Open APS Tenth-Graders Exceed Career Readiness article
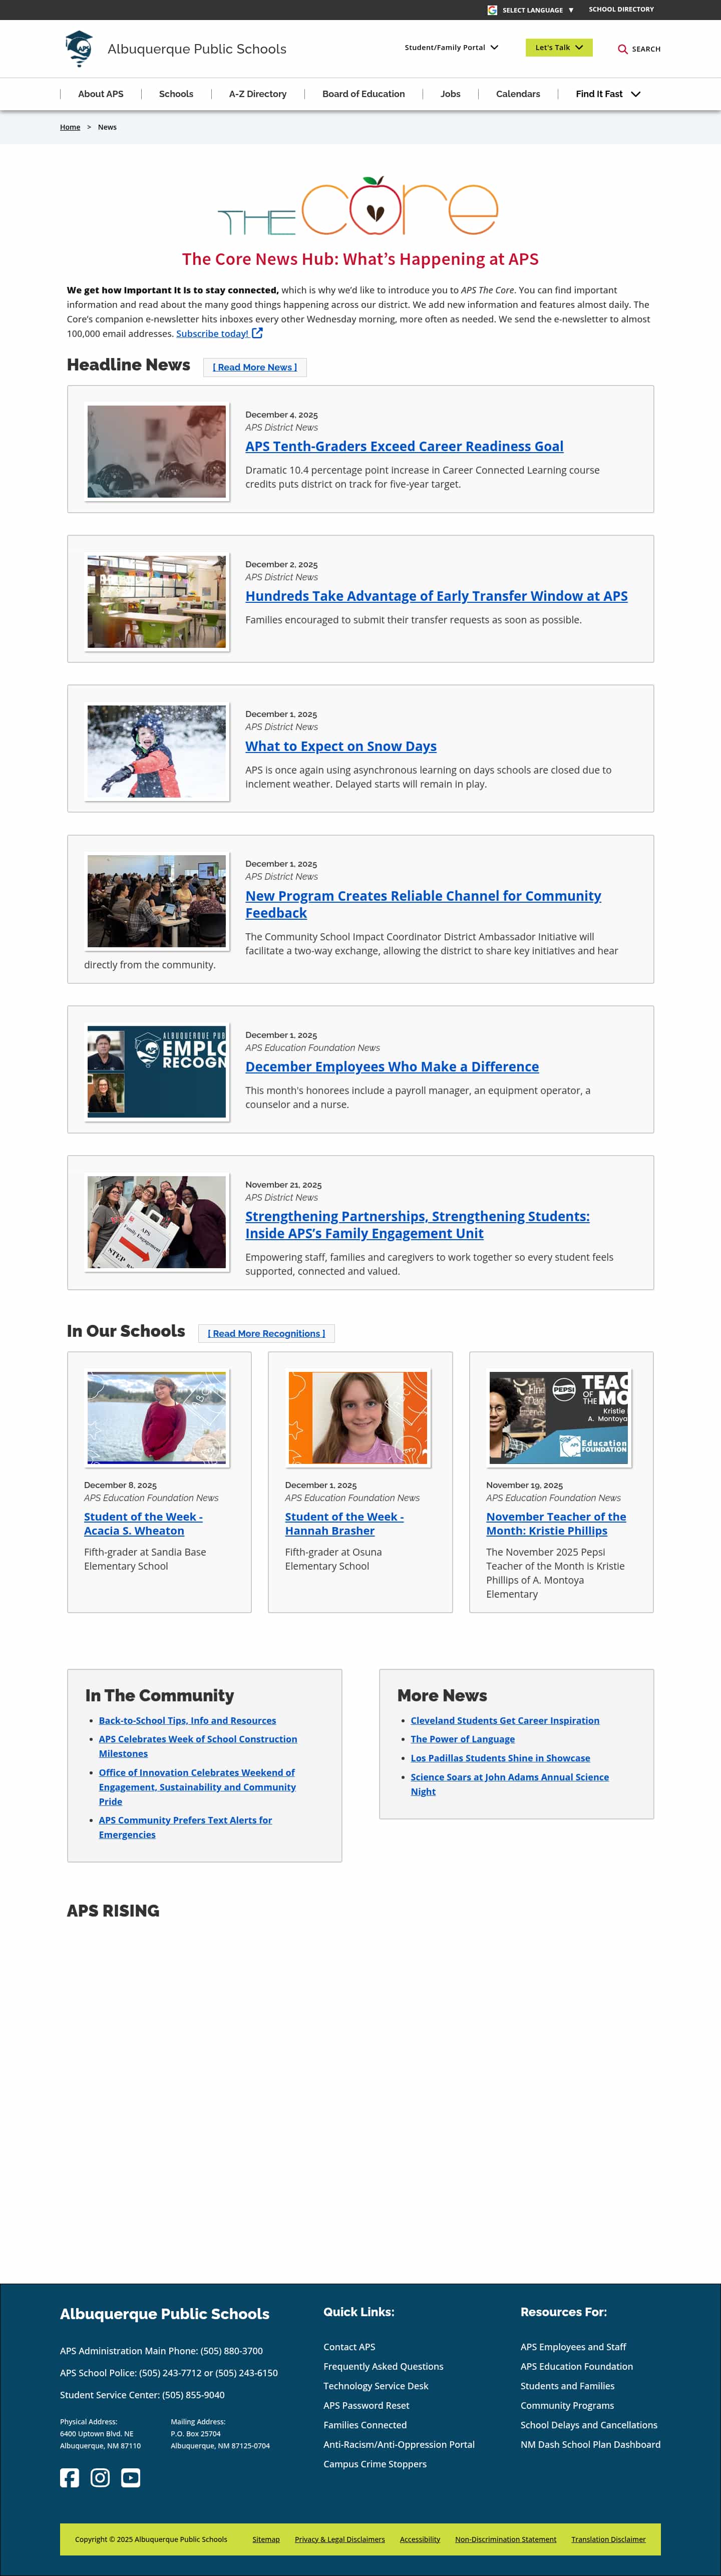Screen dimensions: 721x2576 coord(404,446)
